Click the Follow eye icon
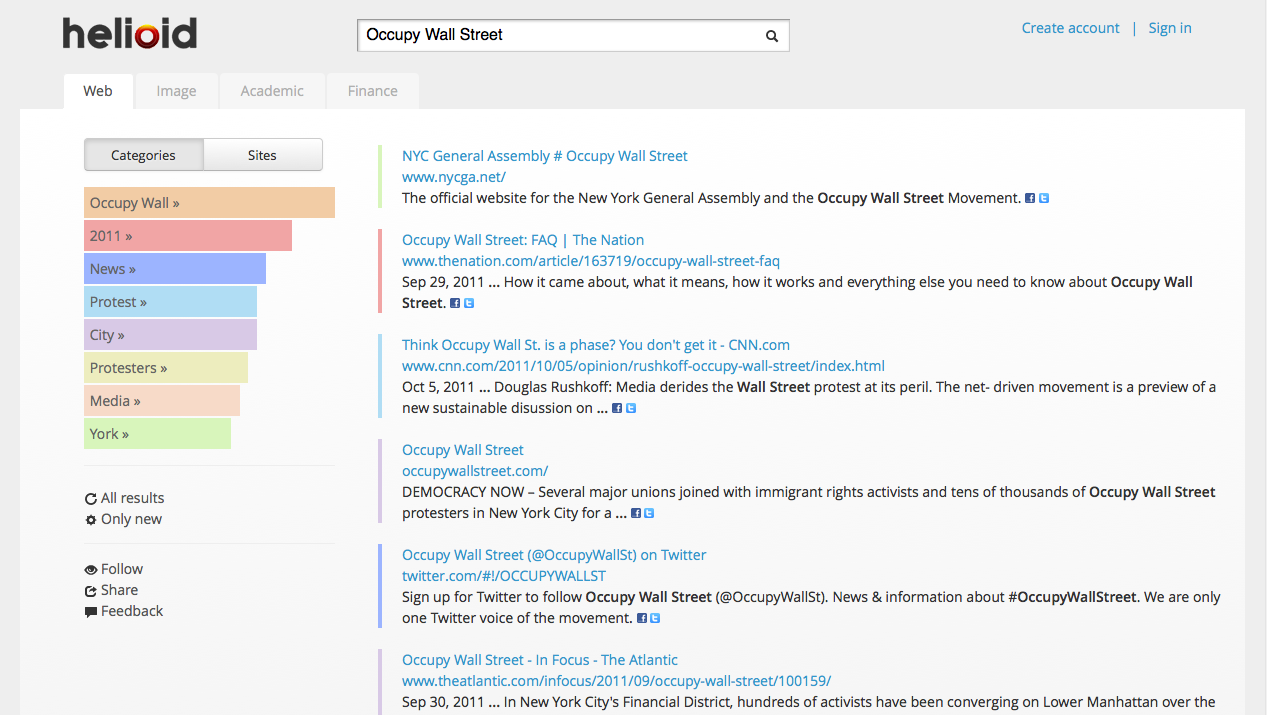The width and height of the screenshot is (1267, 715). point(91,570)
